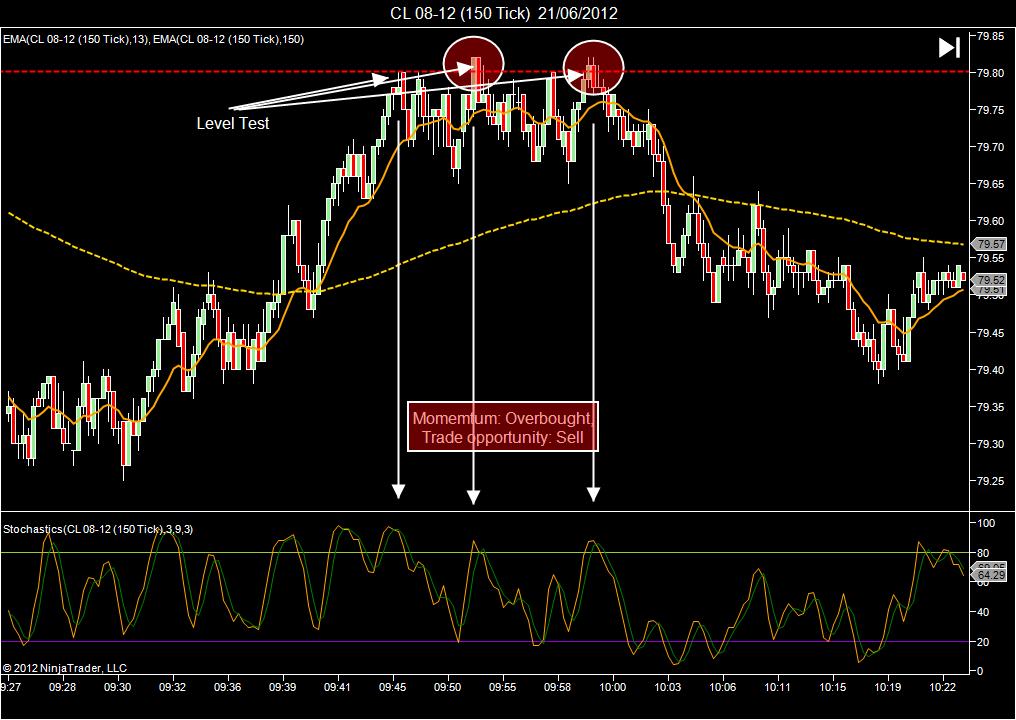Click the 10:00 time axis label

pos(612,687)
